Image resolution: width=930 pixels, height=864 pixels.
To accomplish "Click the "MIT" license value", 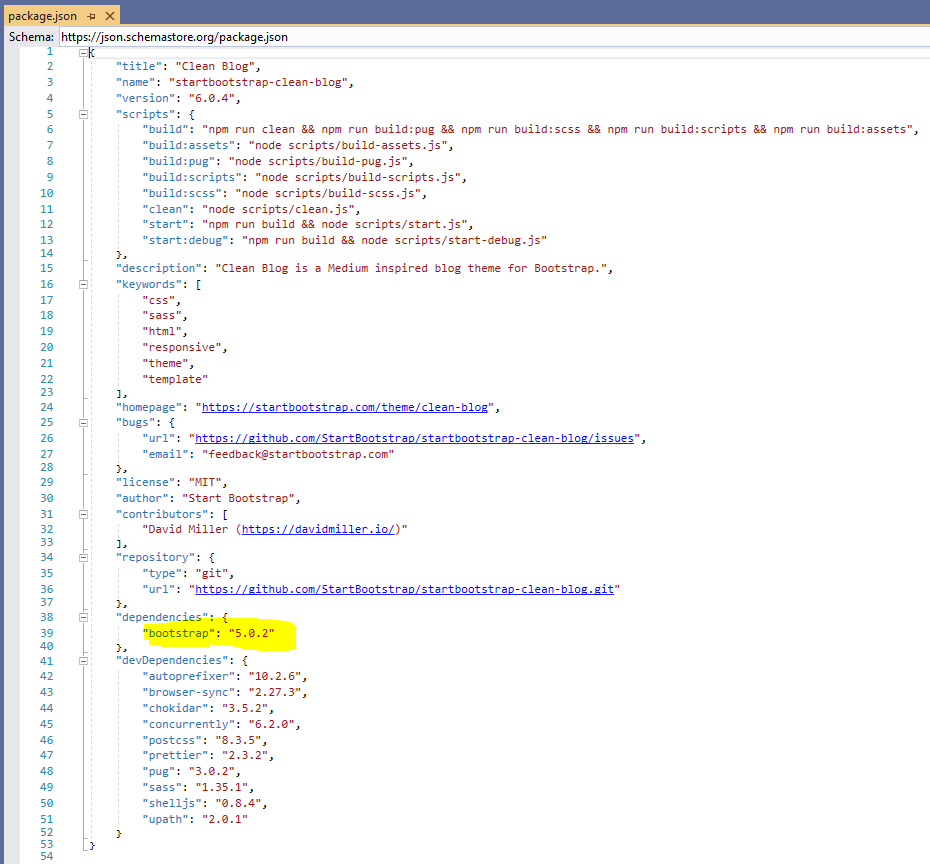I will click(x=205, y=482).
